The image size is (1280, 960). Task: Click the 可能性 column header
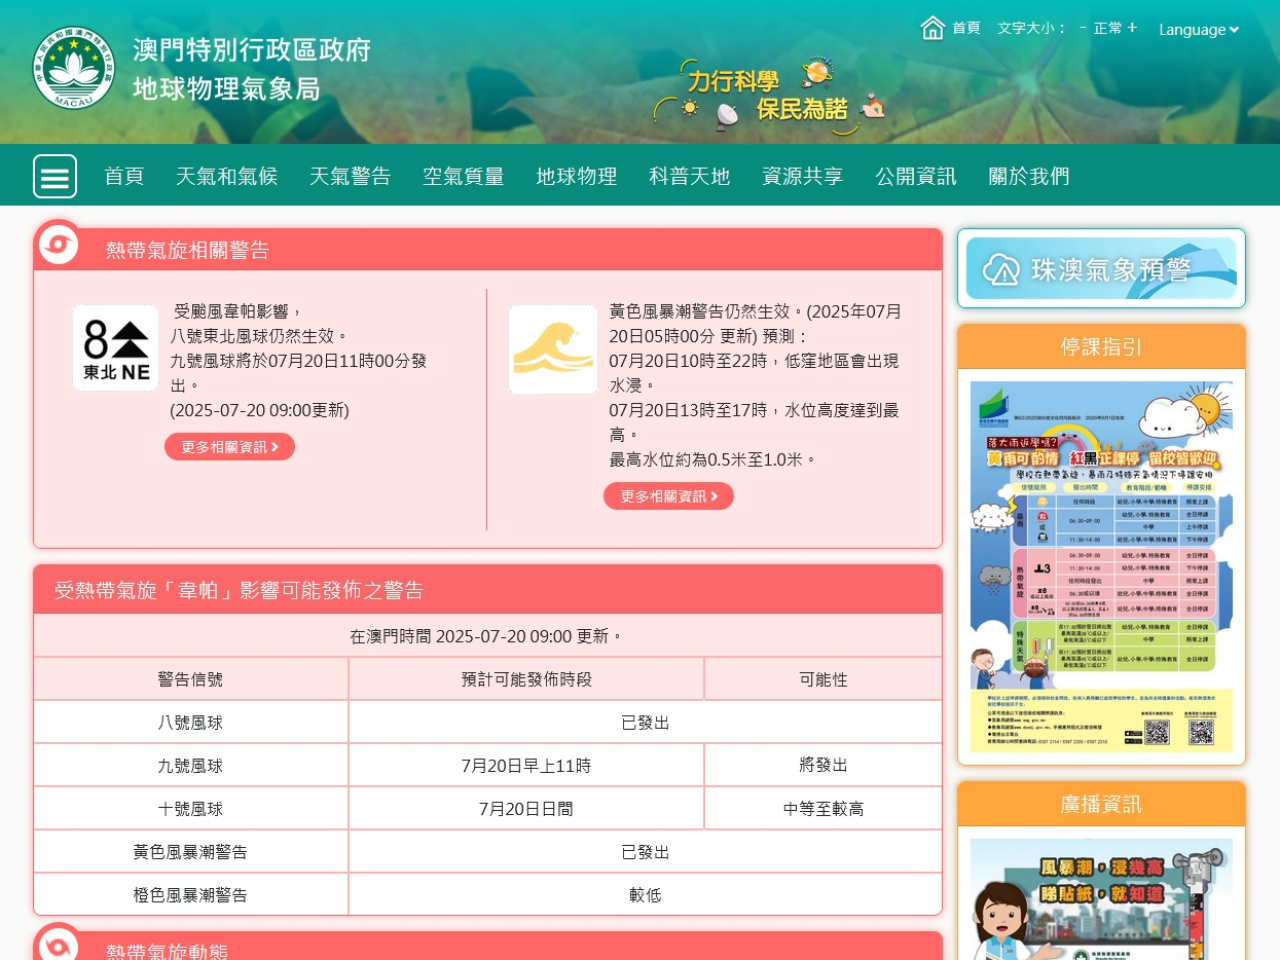[x=823, y=679]
